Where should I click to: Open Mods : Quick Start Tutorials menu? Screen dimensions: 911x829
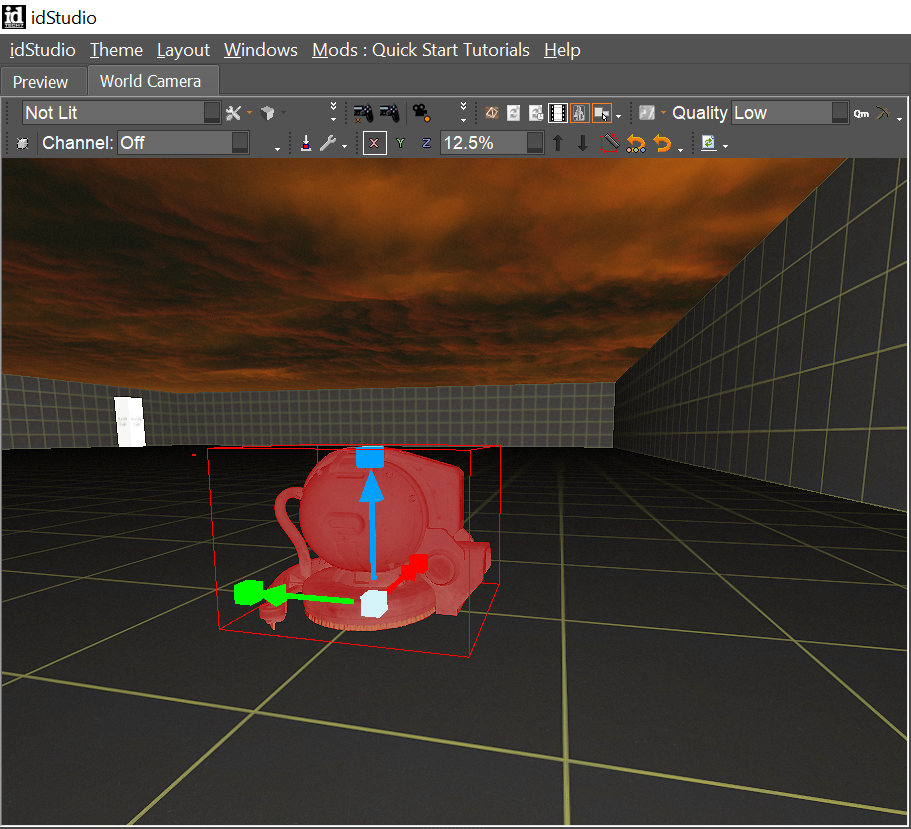[x=421, y=50]
